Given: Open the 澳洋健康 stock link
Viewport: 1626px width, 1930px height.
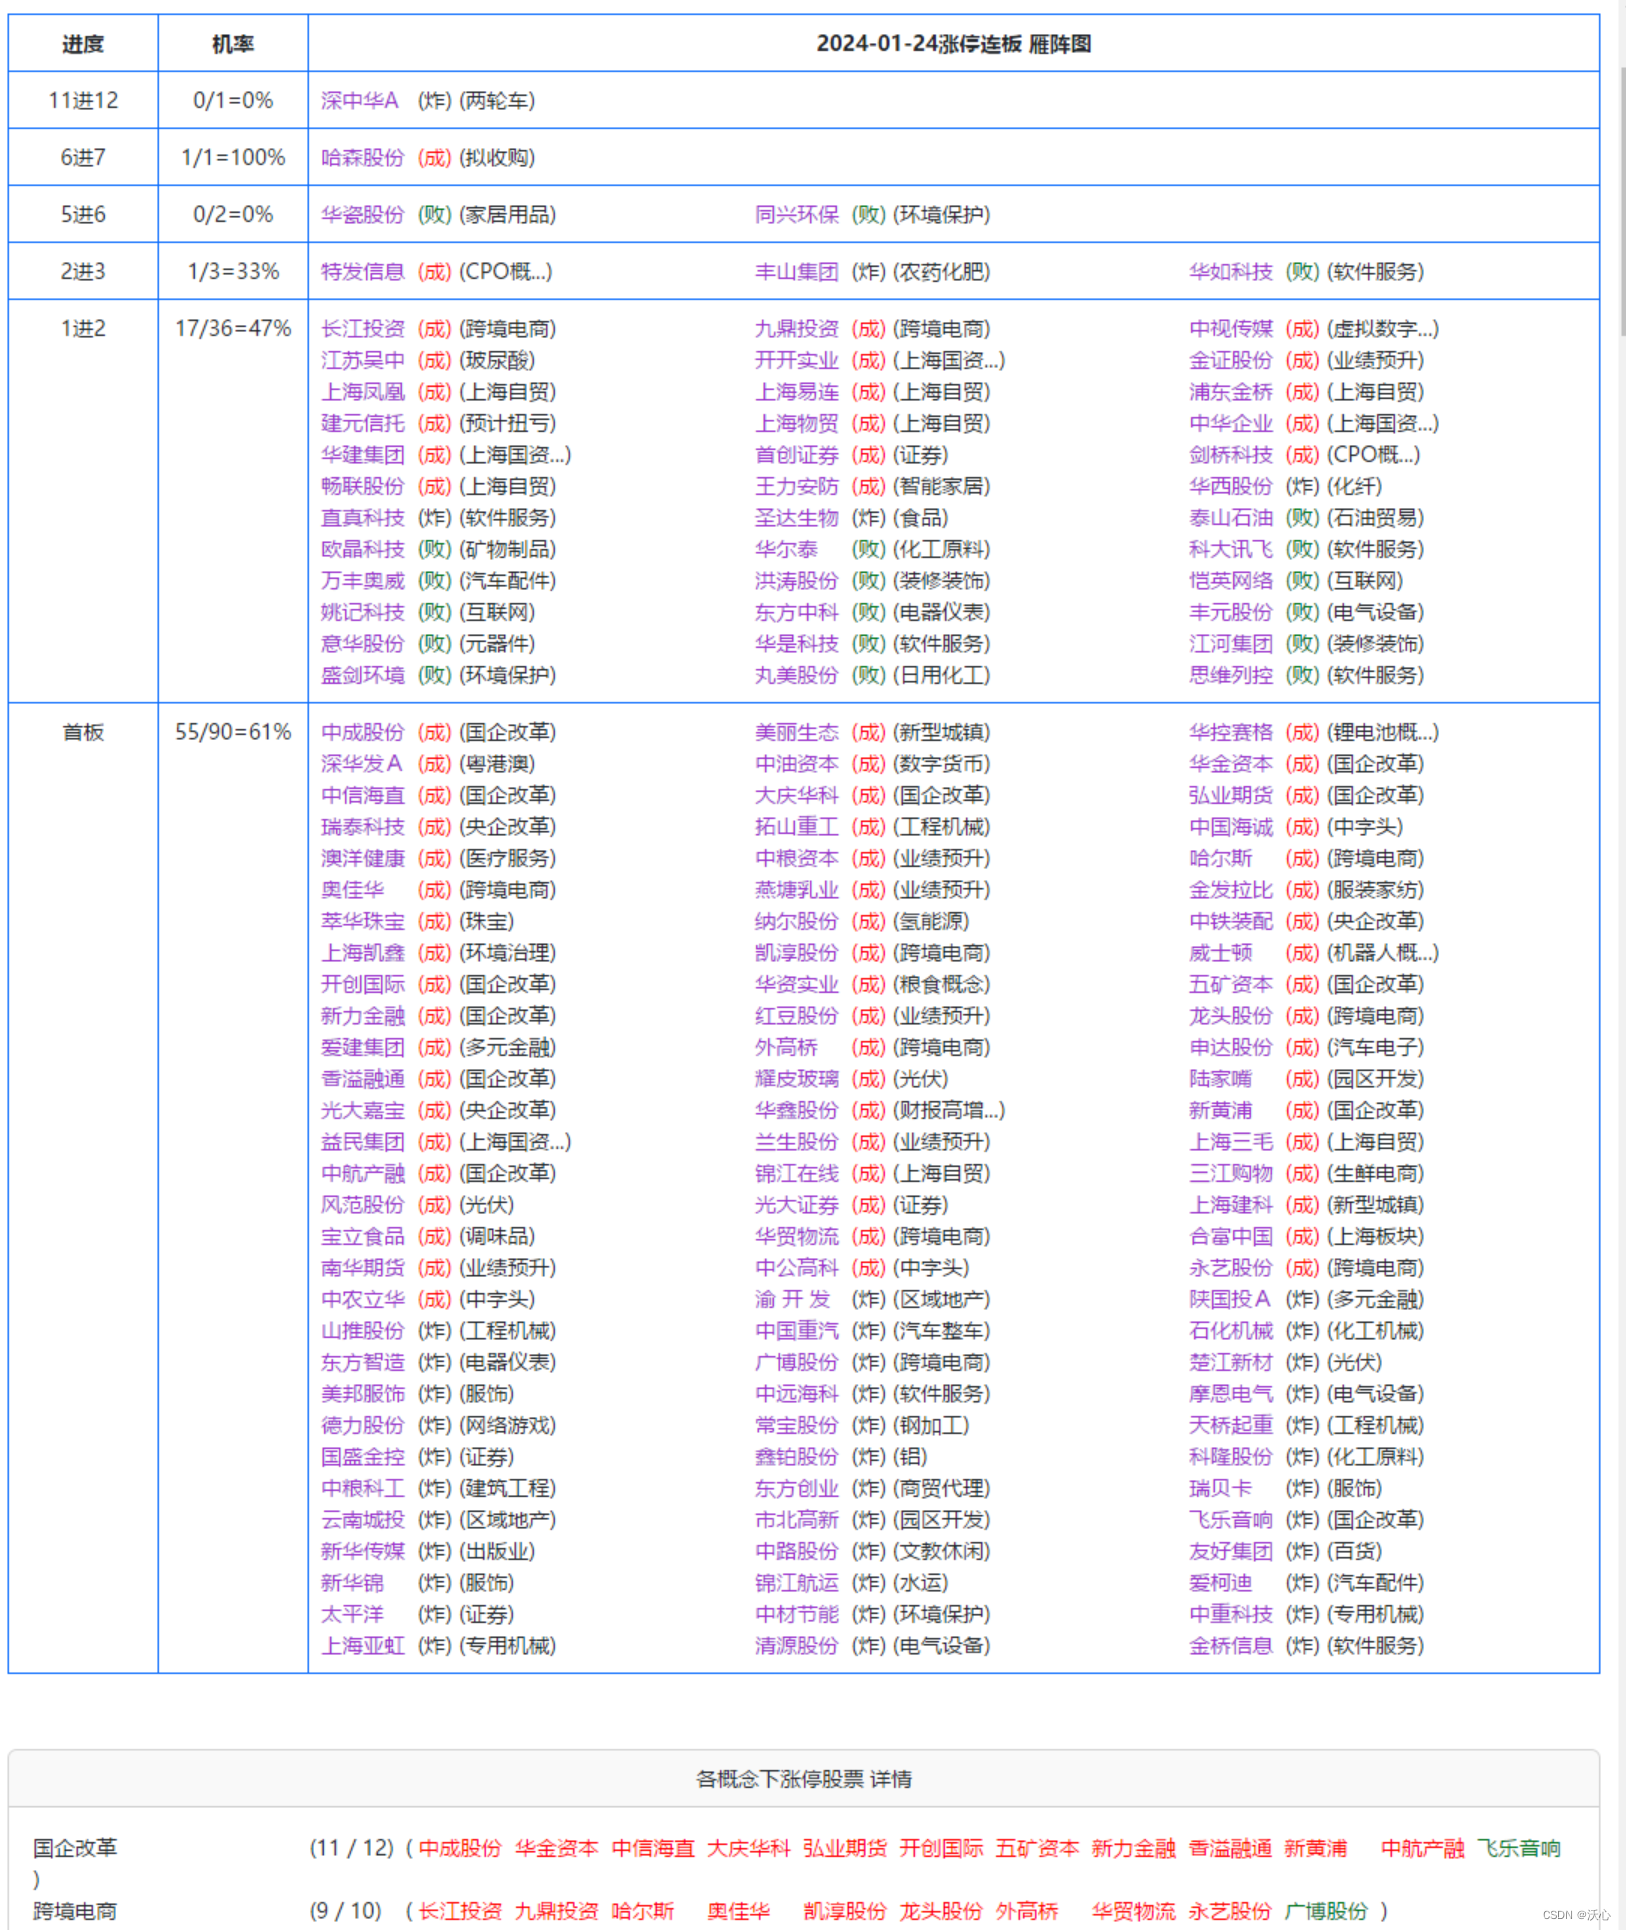Looking at the screenshot, I should pyautogui.click(x=362, y=858).
